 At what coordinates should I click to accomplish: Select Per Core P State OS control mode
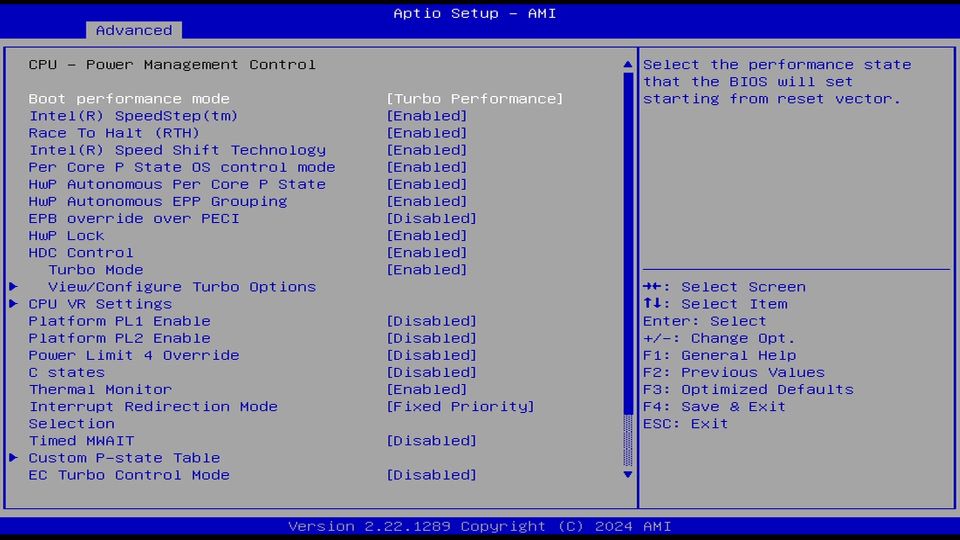(182, 167)
